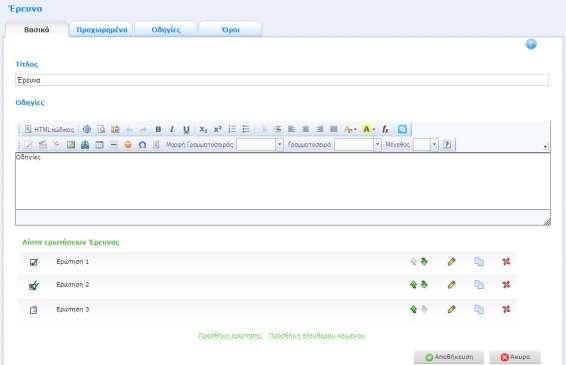Insert a horizontal rule
Viewport: 566px width, 365px height.
114,145
